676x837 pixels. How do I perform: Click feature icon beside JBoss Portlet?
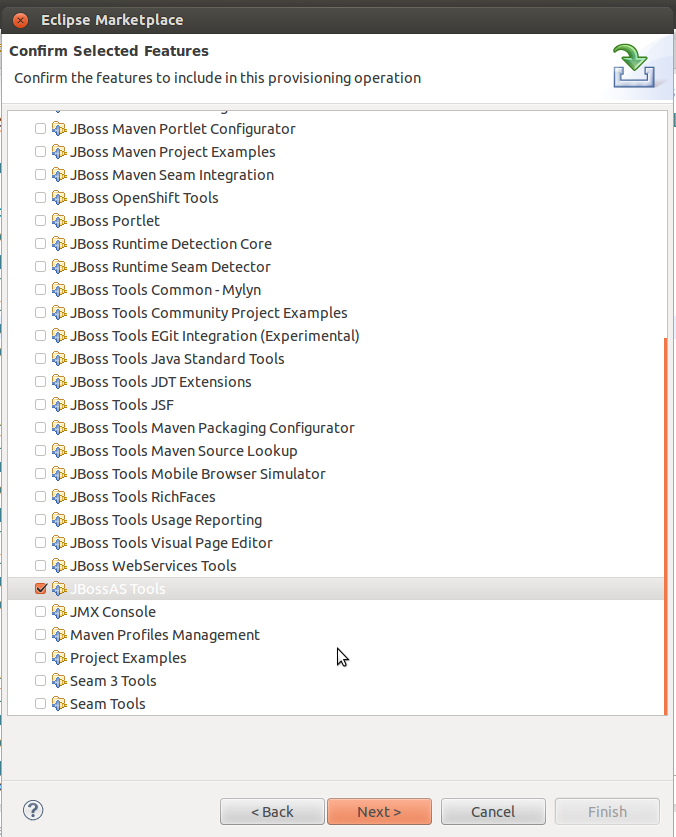[59, 220]
